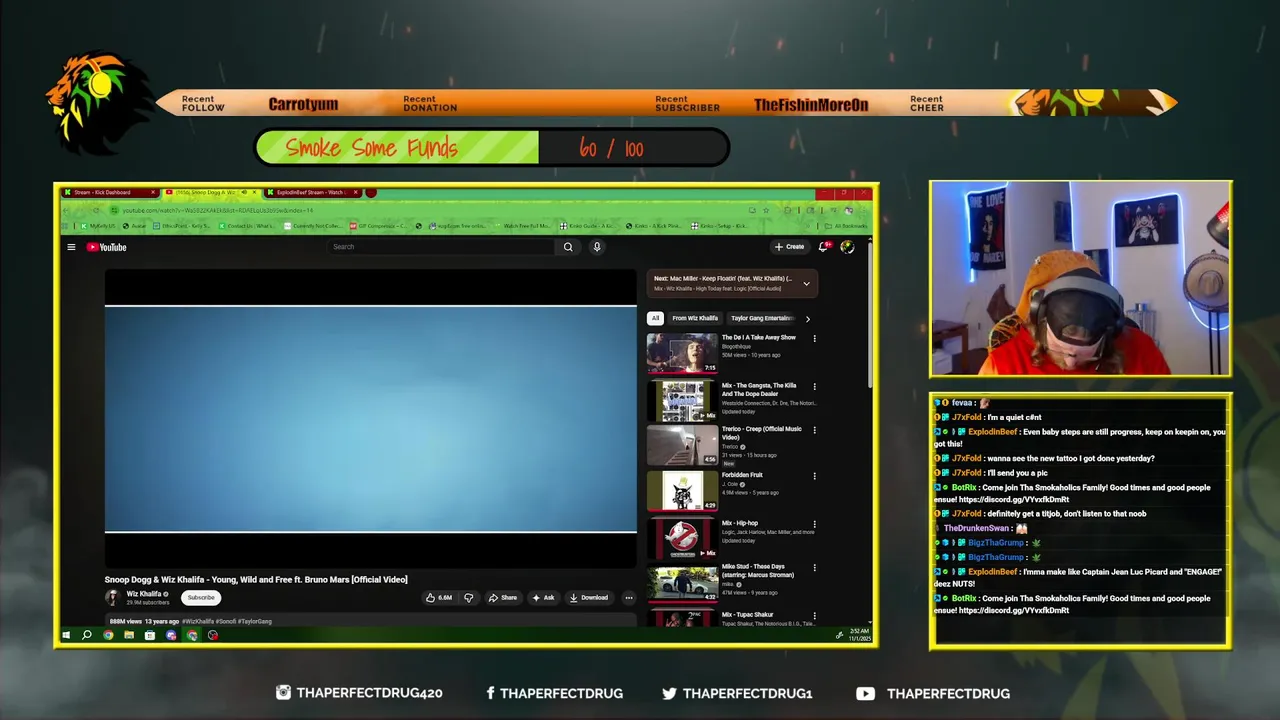
Task: Open The Do I A Take Away Show thumbnail
Action: 682,353
